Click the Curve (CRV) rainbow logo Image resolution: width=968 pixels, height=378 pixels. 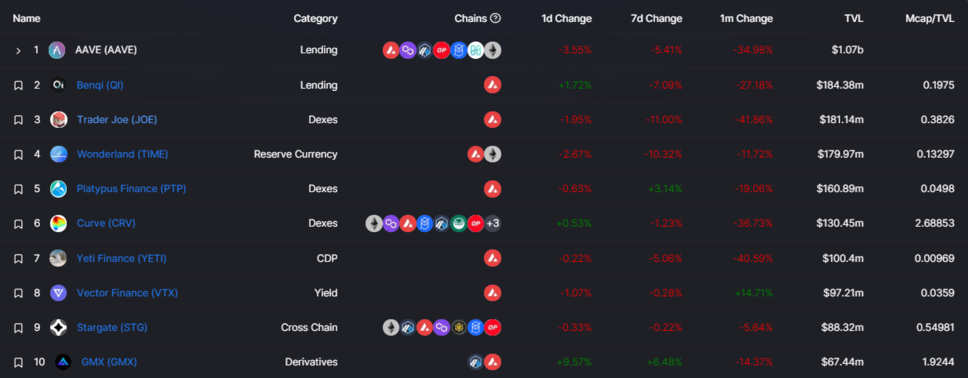tap(58, 224)
